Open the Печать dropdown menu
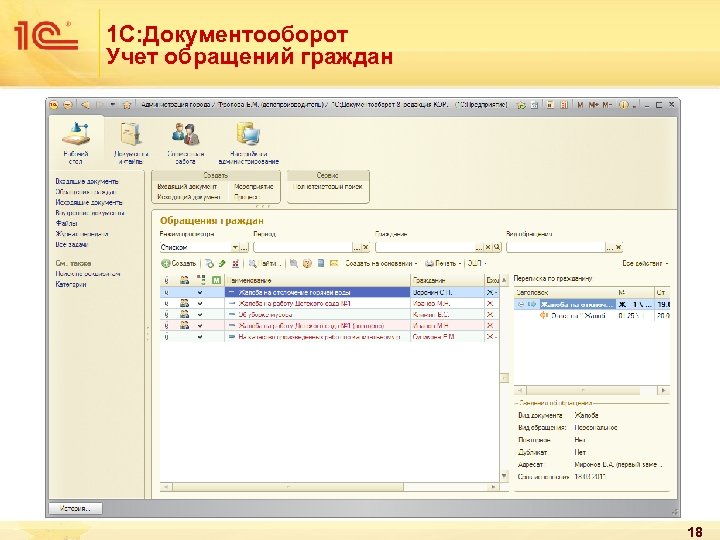This screenshot has width=720, height=540. click(x=443, y=264)
